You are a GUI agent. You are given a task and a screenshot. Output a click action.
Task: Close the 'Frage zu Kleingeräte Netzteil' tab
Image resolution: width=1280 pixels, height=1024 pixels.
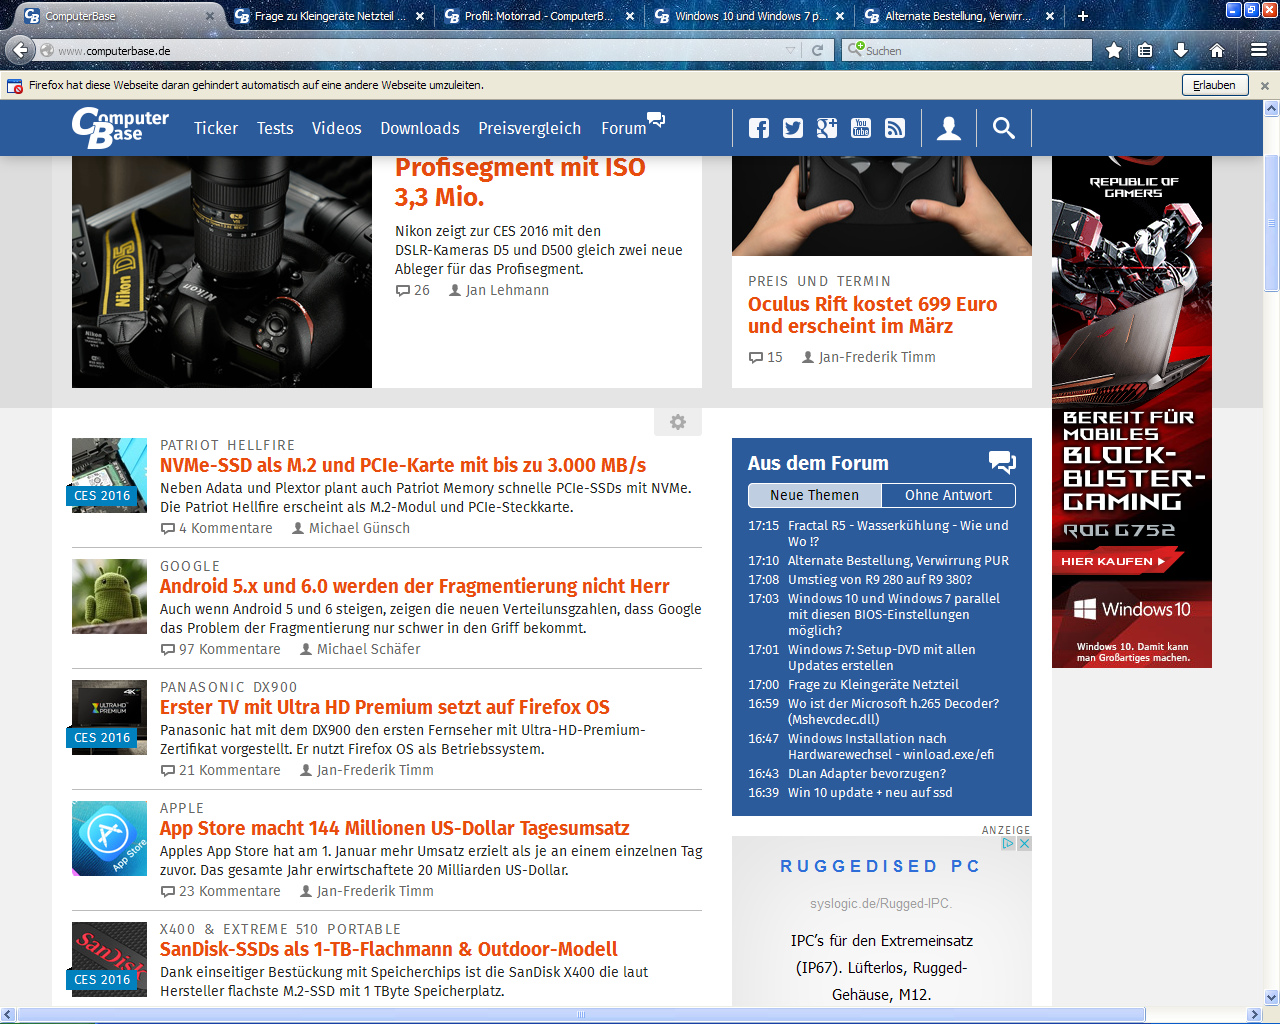(420, 16)
